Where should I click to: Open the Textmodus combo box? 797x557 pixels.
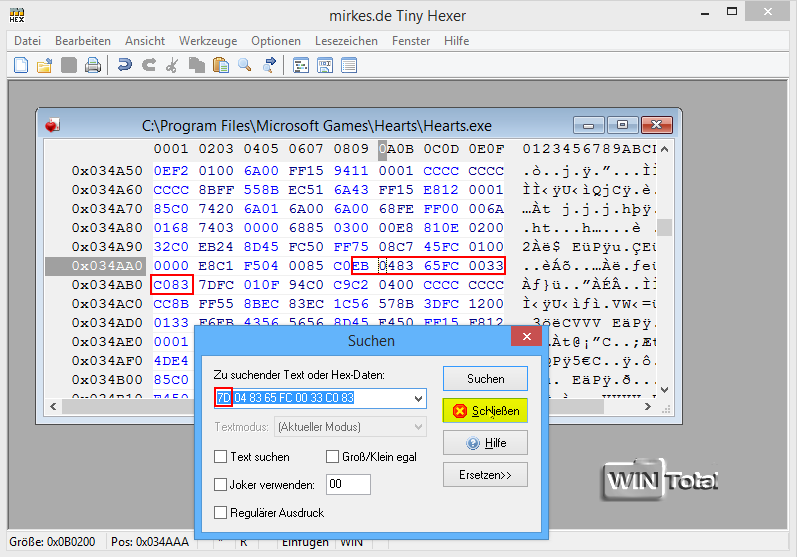tap(350, 426)
